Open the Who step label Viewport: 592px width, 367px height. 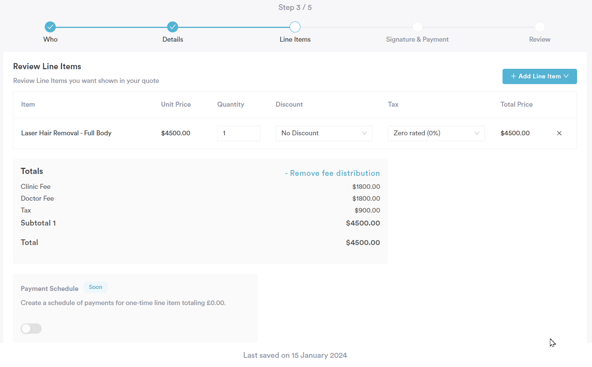50,39
